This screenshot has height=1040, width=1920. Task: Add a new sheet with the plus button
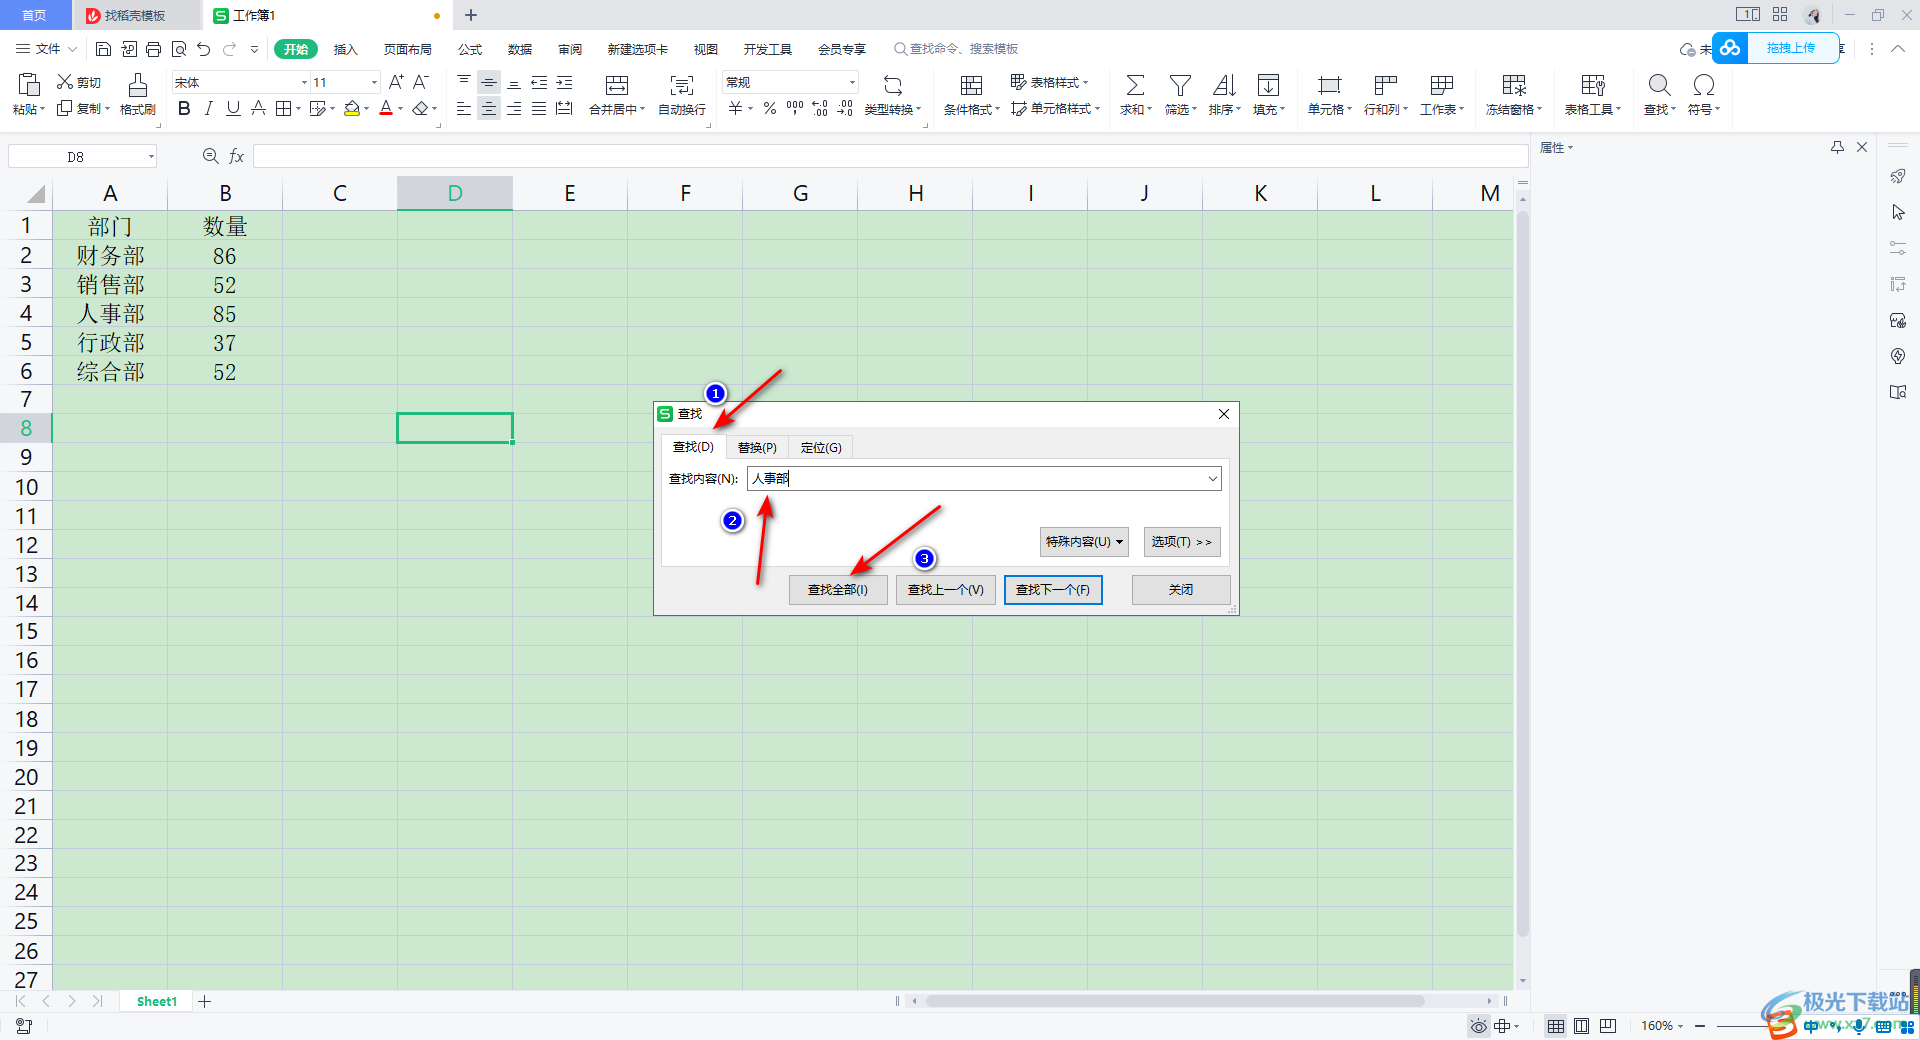point(205,1001)
